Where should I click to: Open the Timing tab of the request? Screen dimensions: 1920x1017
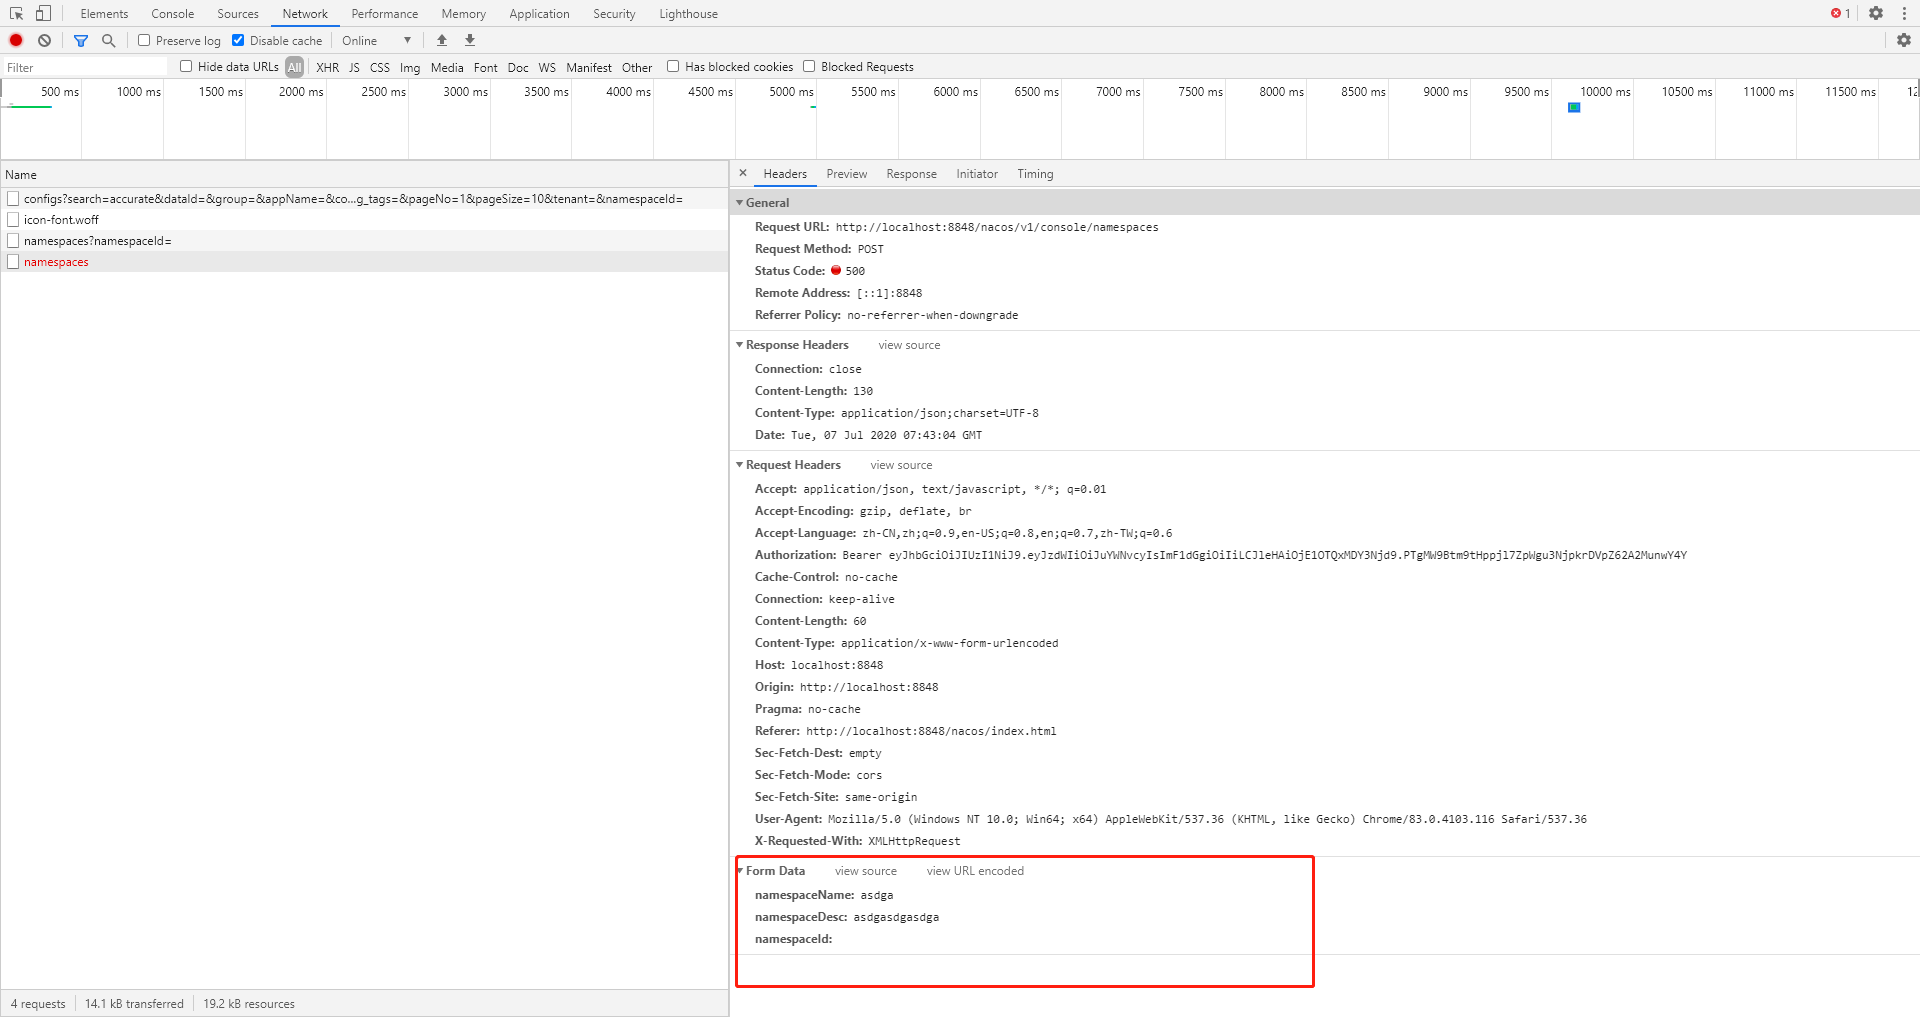(x=1035, y=173)
